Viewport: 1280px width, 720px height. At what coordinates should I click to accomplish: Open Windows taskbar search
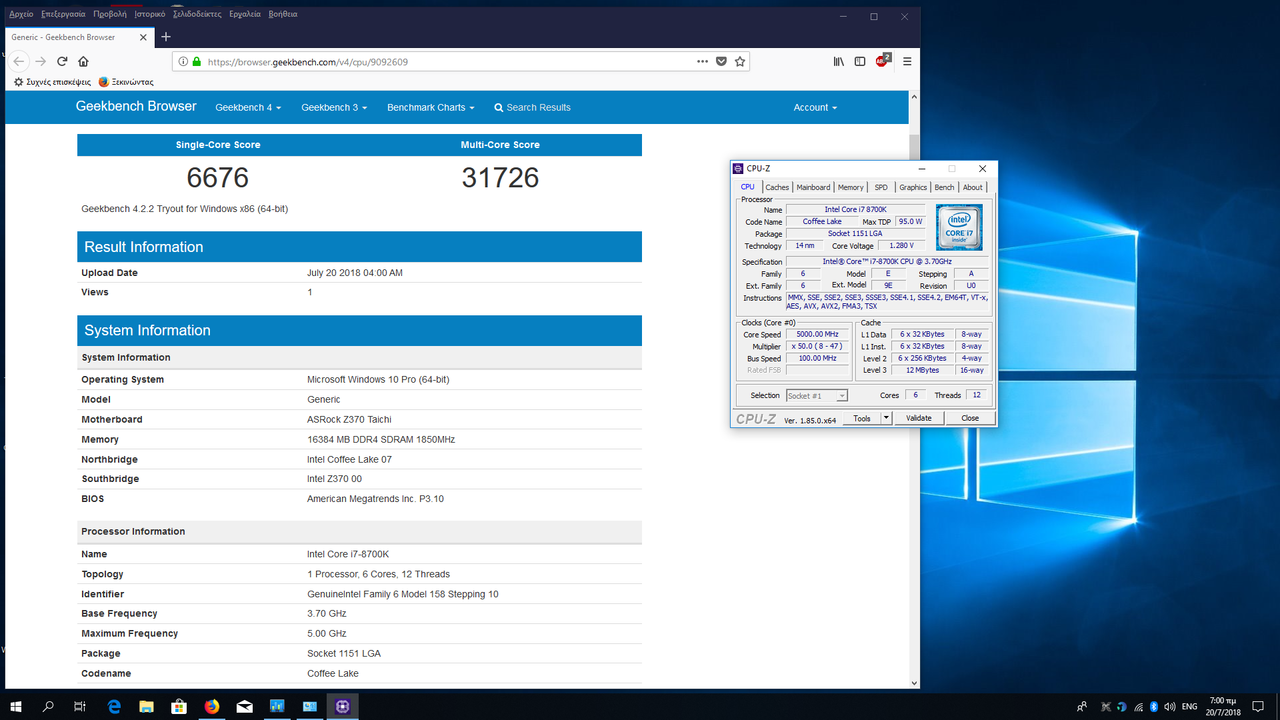coord(48,706)
